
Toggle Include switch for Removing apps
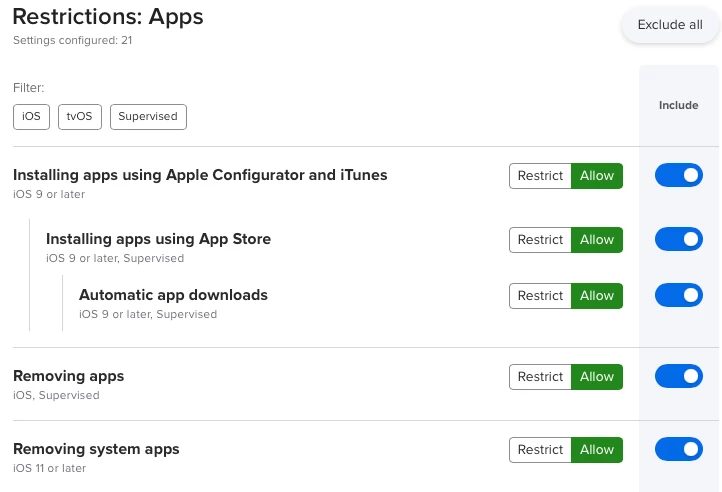(679, 376)
